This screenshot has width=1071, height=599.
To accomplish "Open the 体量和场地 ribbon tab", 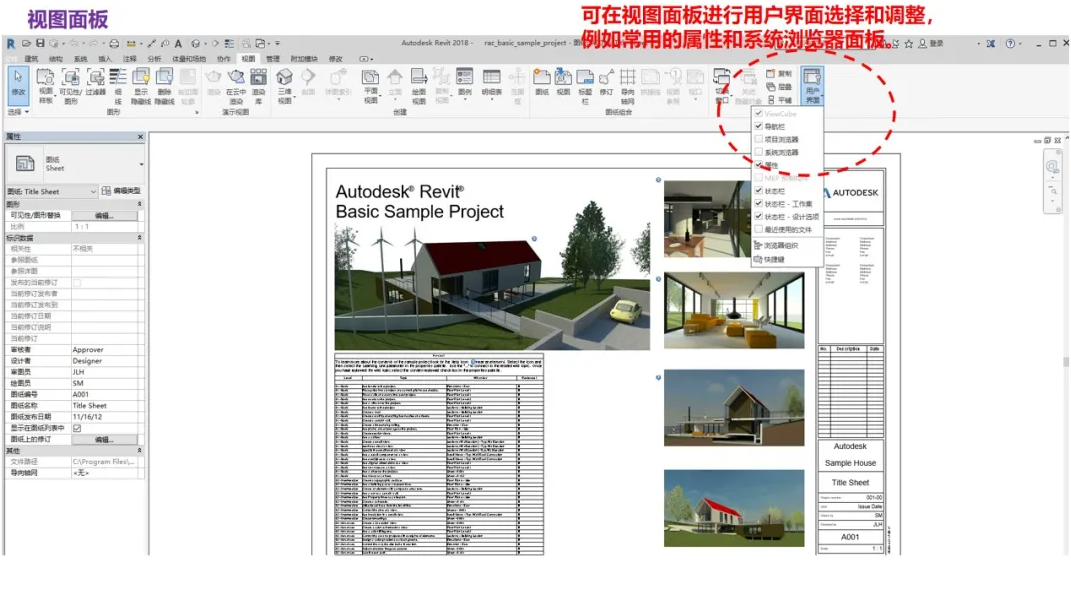I will click(x=188, y=58).
